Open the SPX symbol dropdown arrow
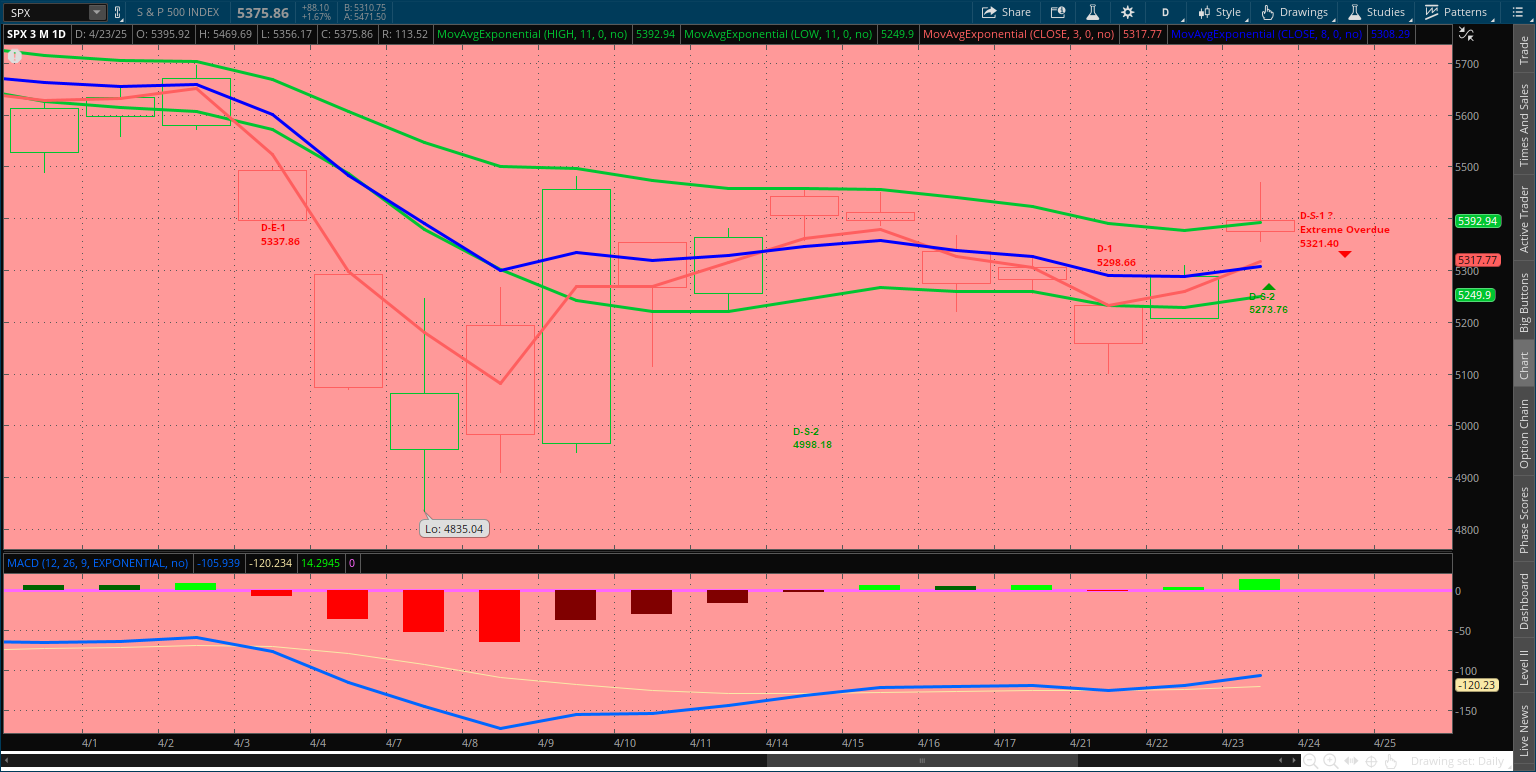Image resolution: width=1536 pixels, height=772 pixels. (x=96, y=12)
